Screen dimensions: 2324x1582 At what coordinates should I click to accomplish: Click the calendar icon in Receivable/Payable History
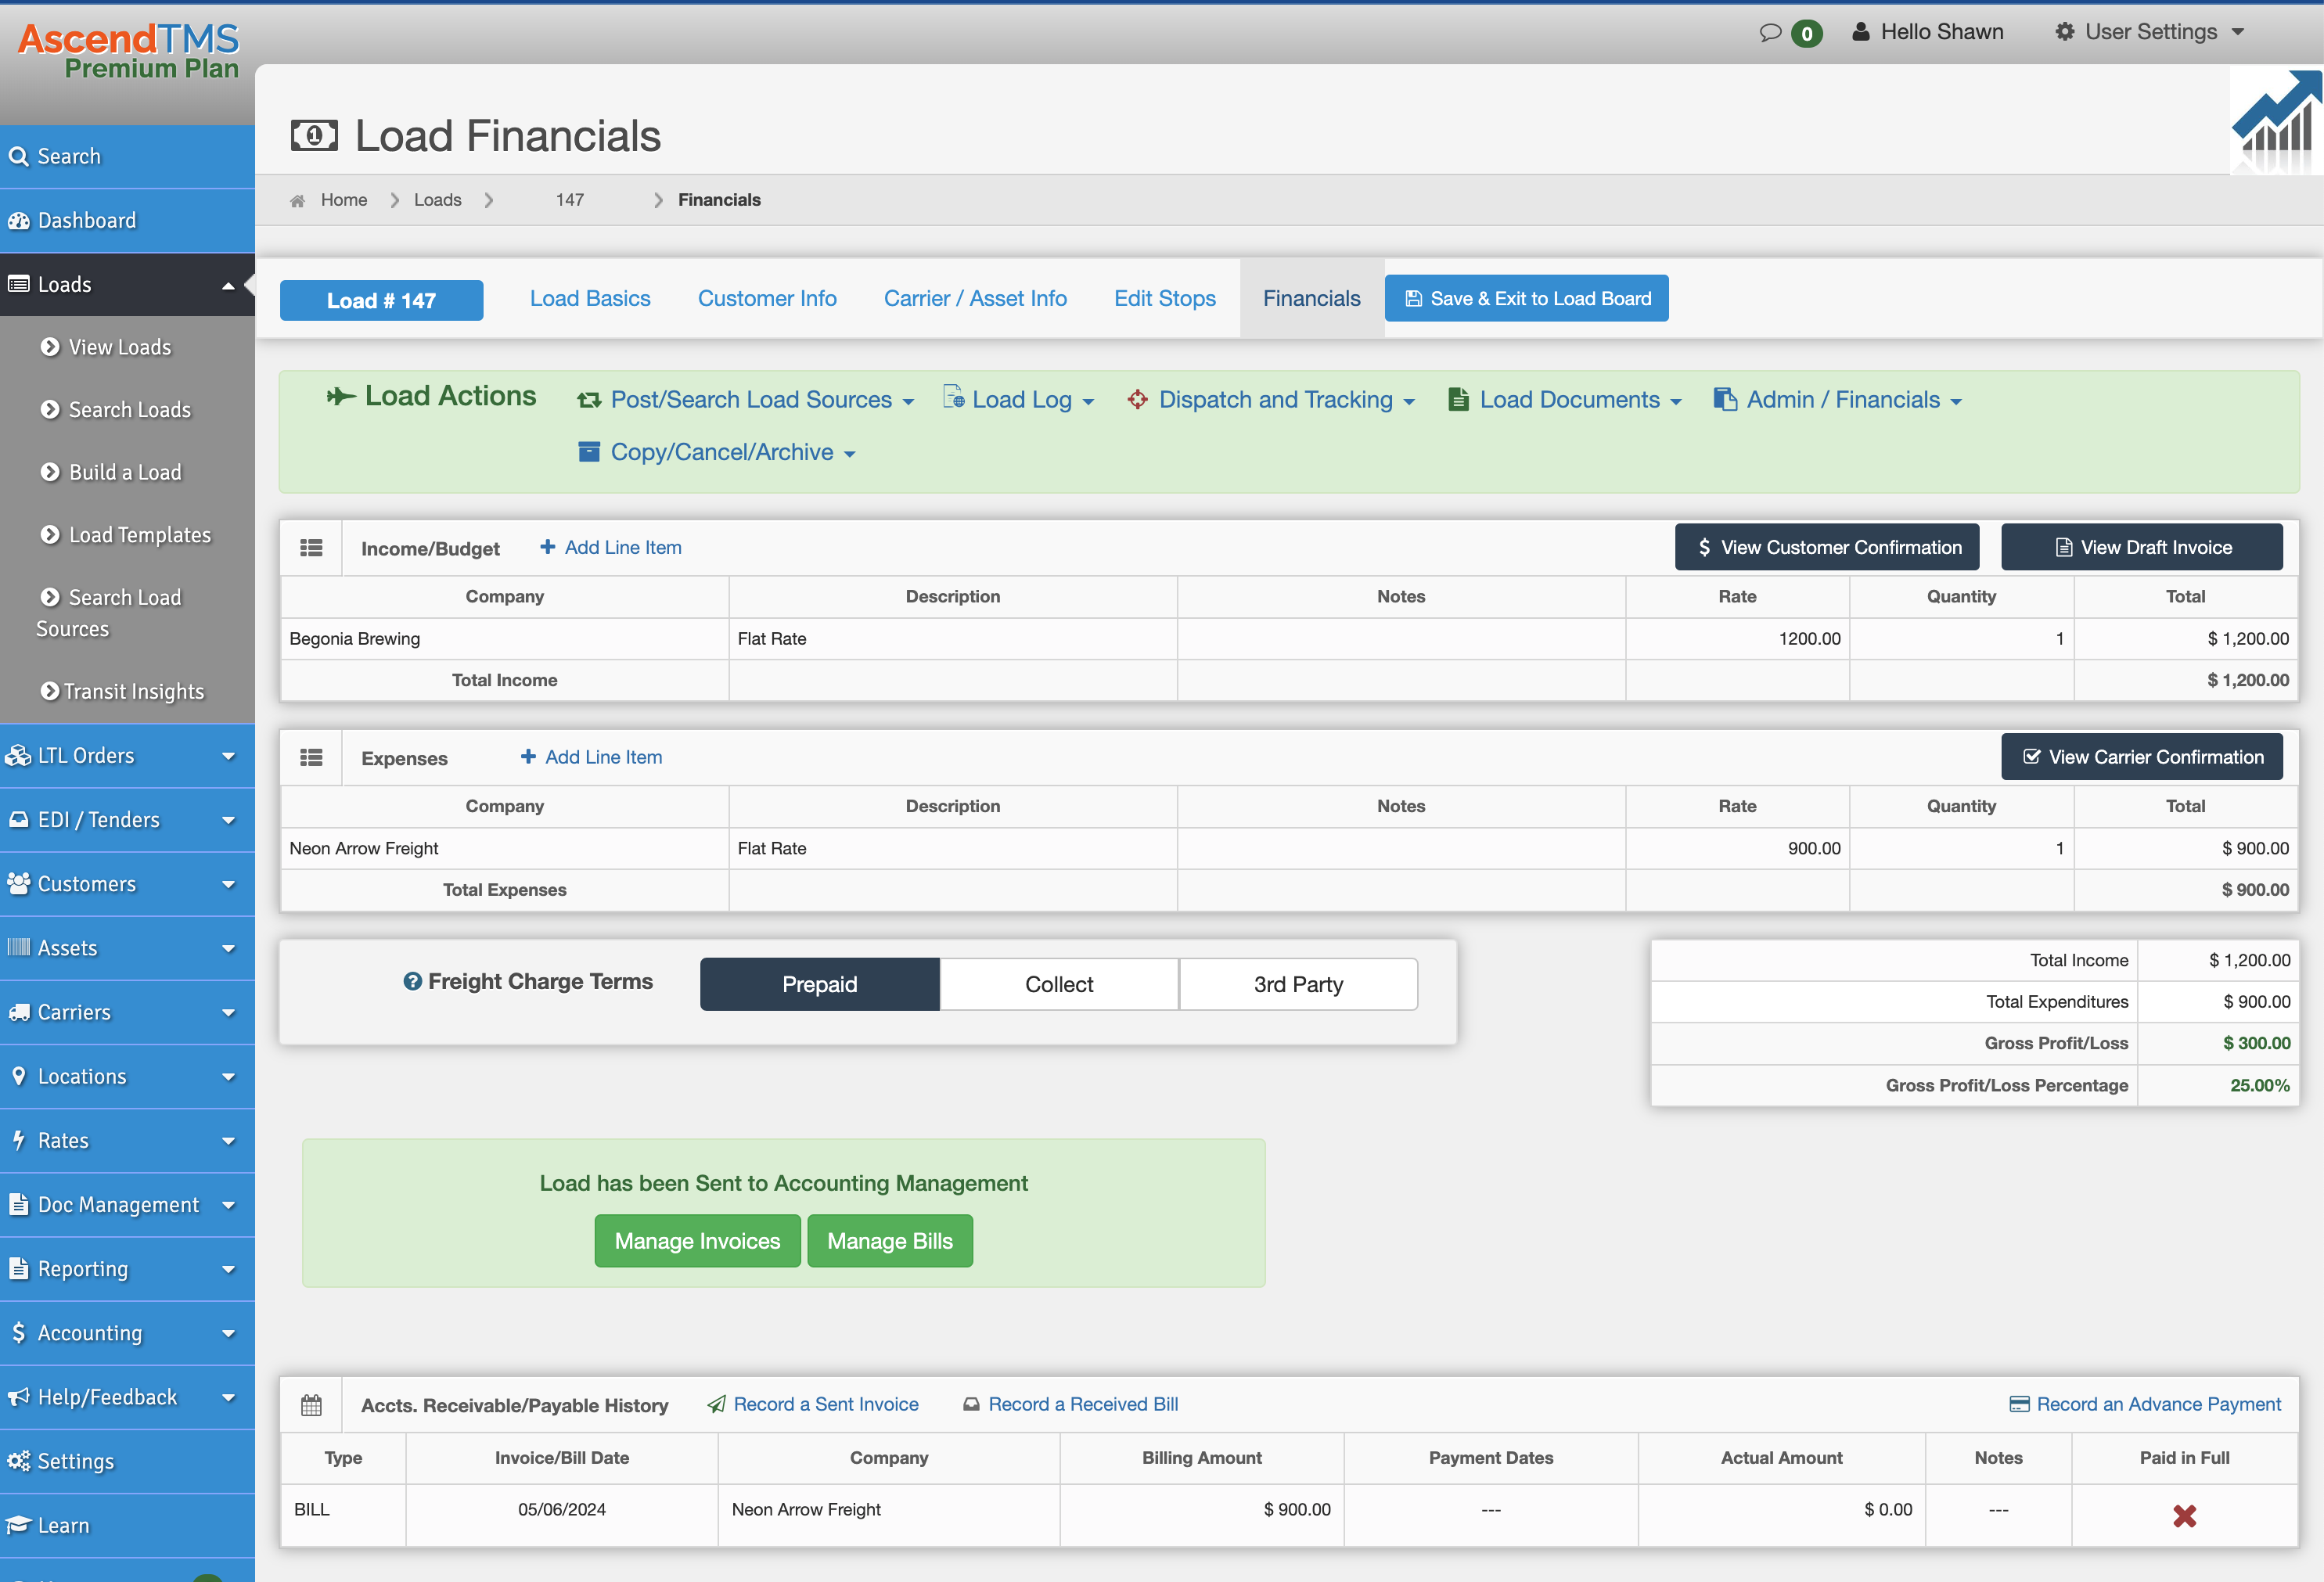tap(311, 1405)
